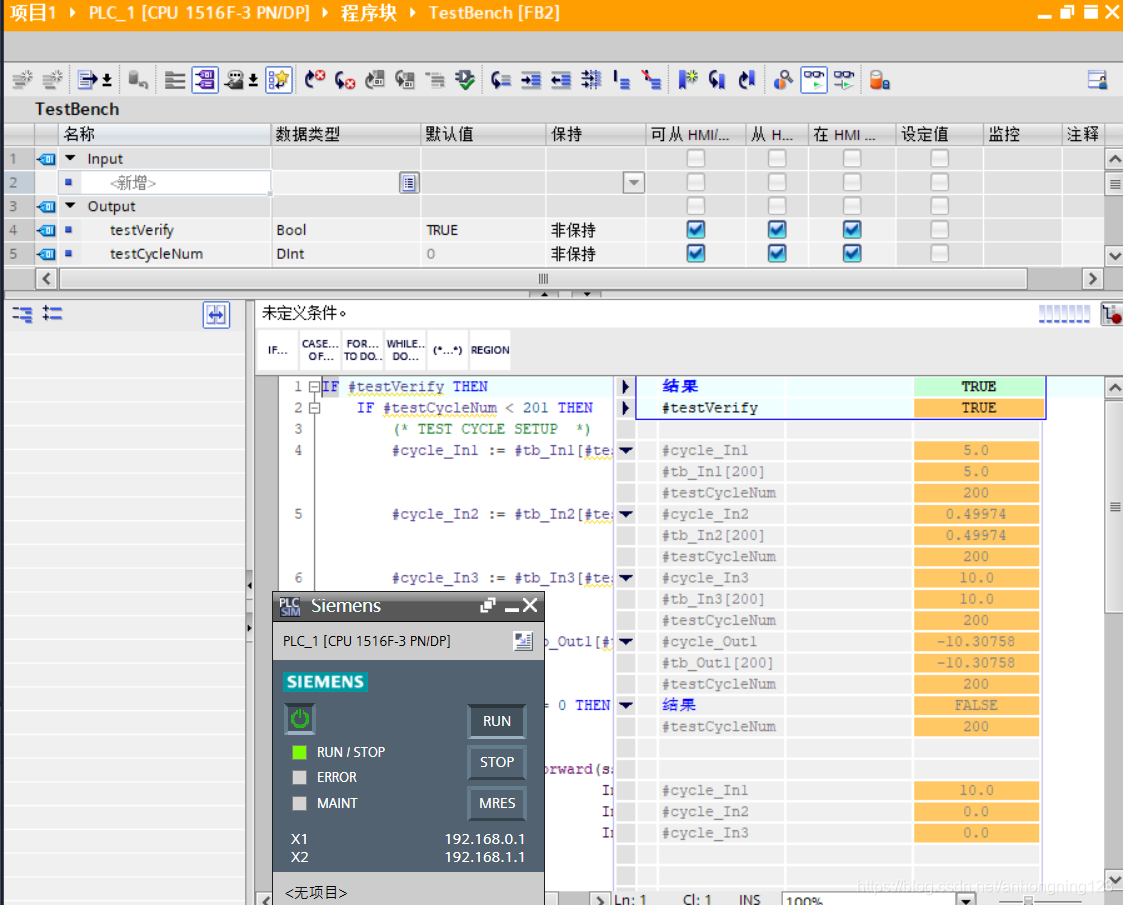Click the 名称 column header

(x=165, y=134)
